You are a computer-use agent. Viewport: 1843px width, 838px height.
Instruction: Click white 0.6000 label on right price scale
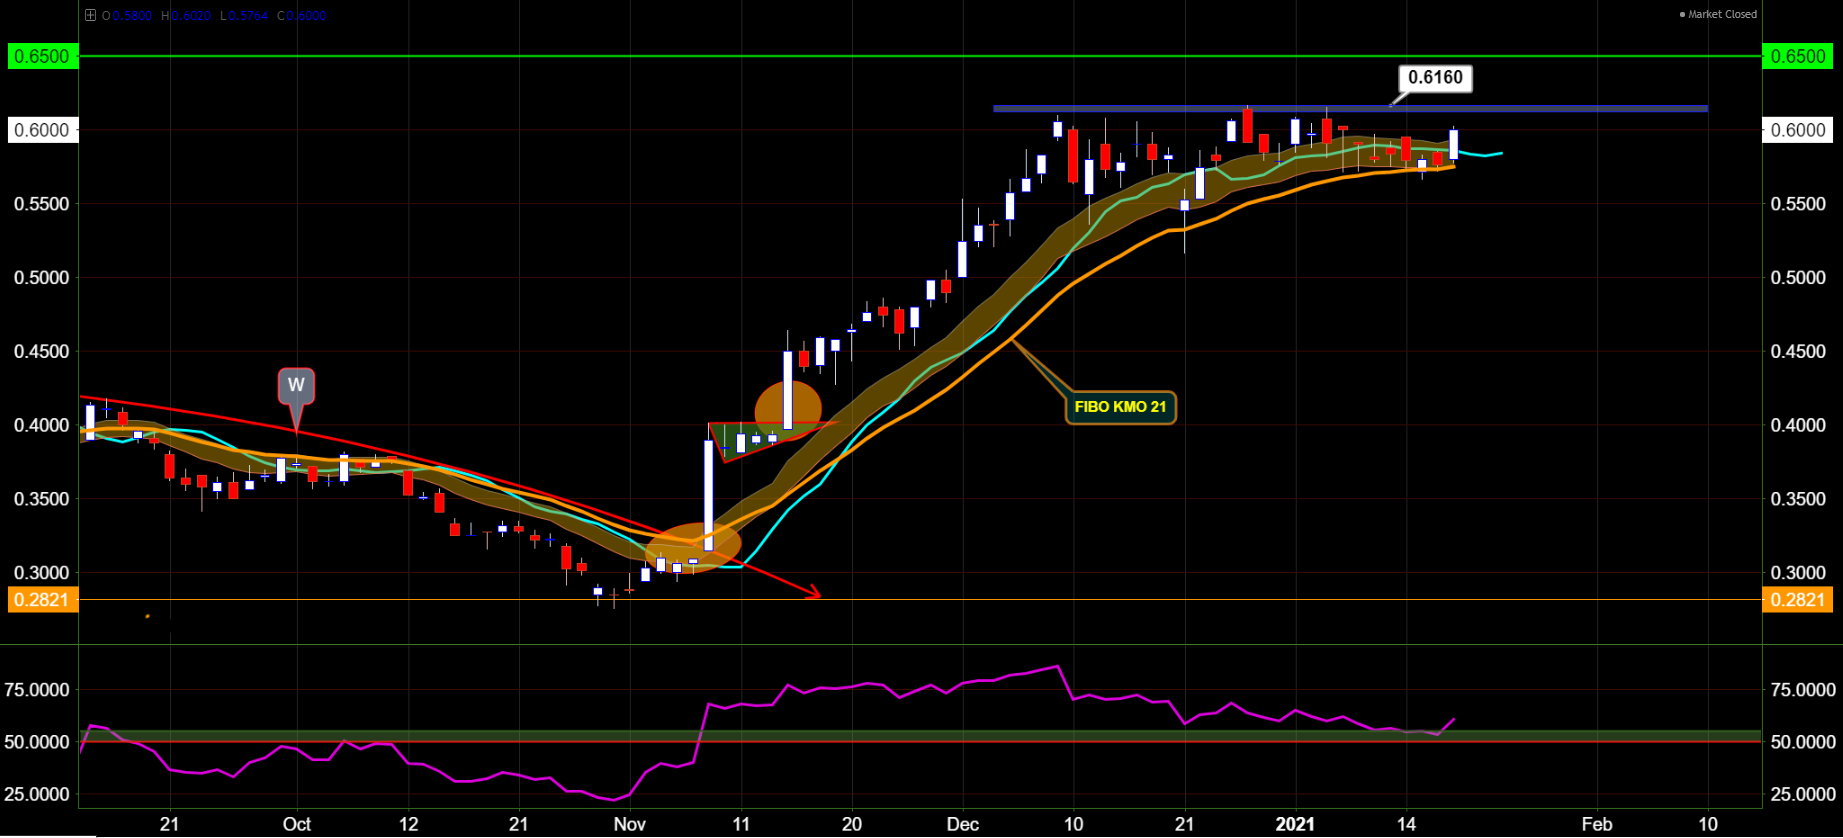(1798, 130)
